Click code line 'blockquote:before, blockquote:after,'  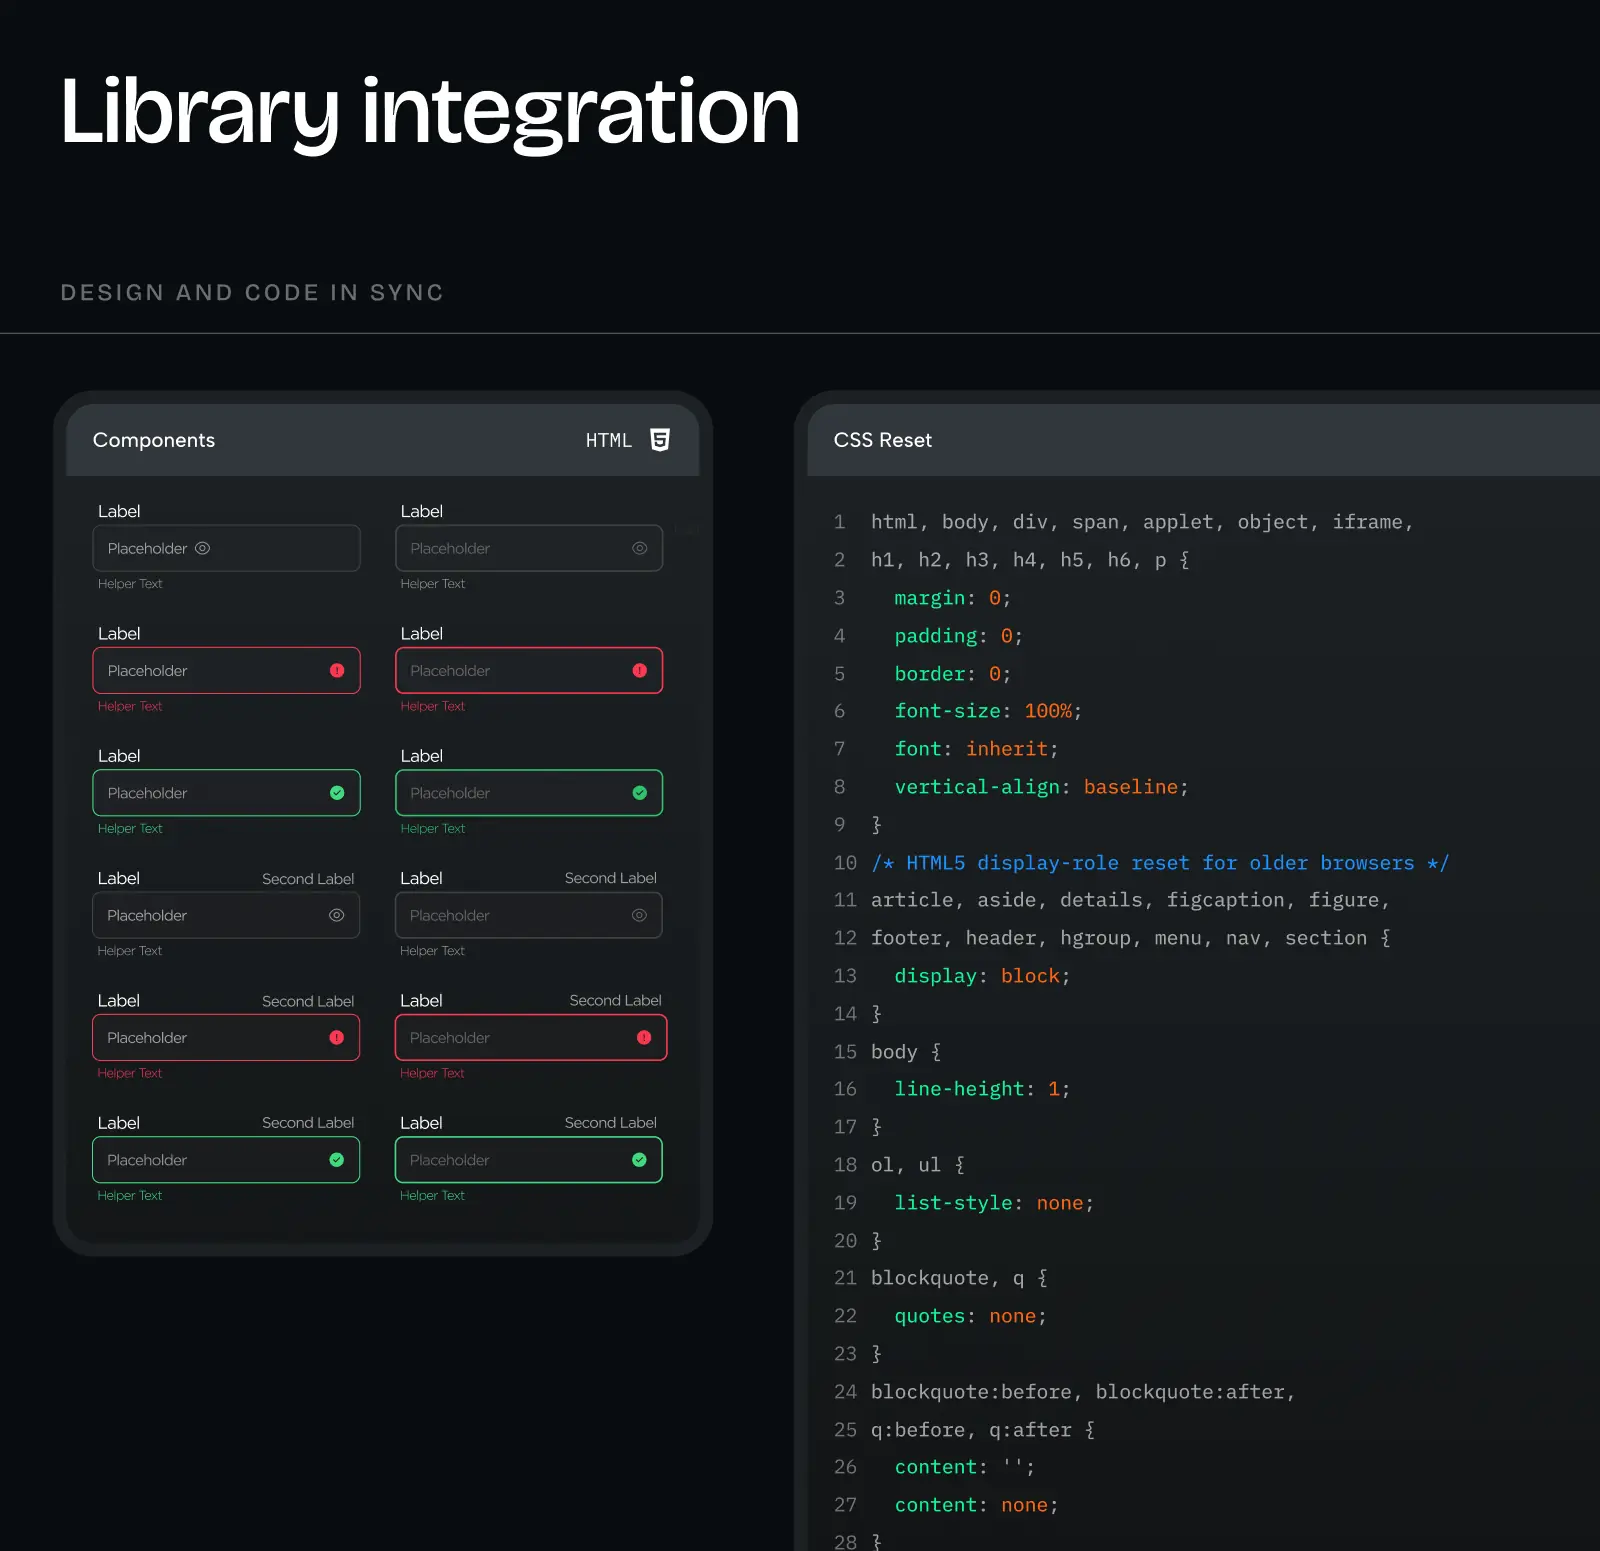pos(1083,1392)
